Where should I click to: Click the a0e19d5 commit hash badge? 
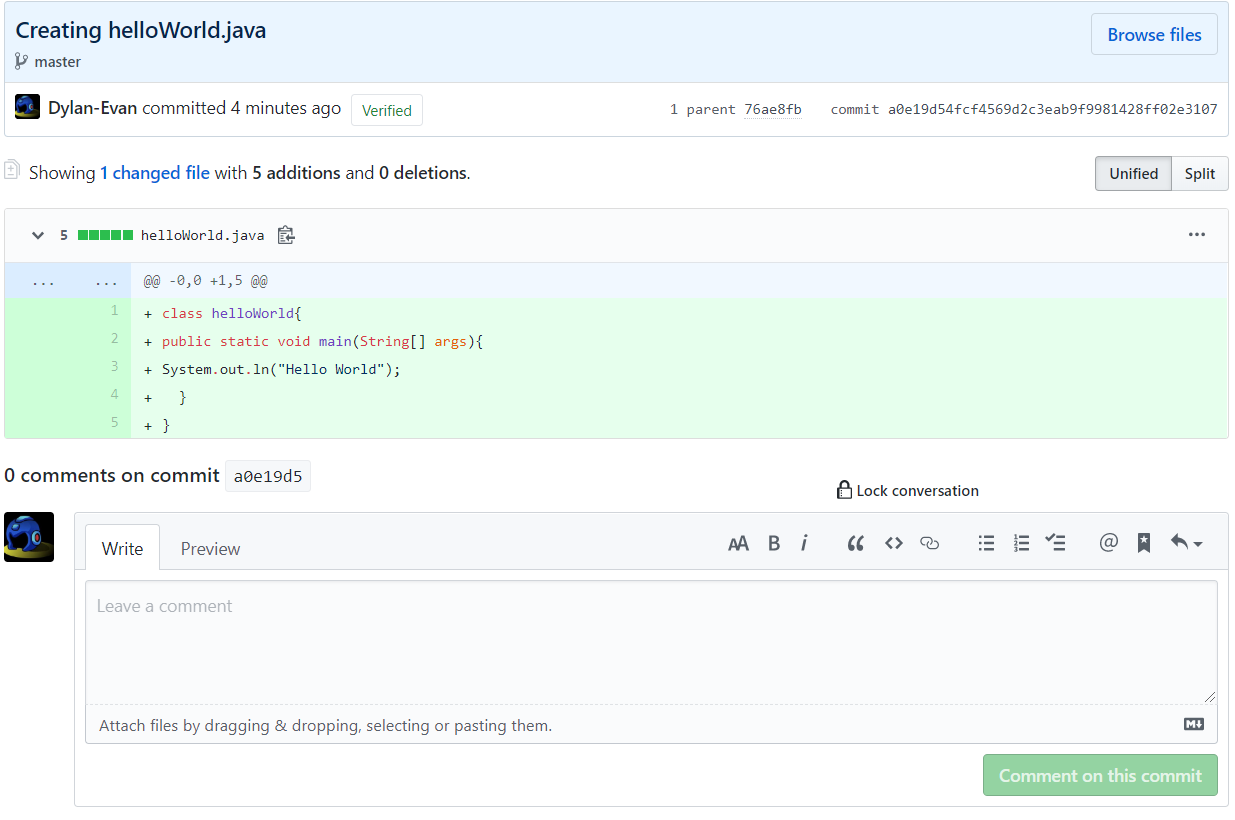click(x=268, y=476)
